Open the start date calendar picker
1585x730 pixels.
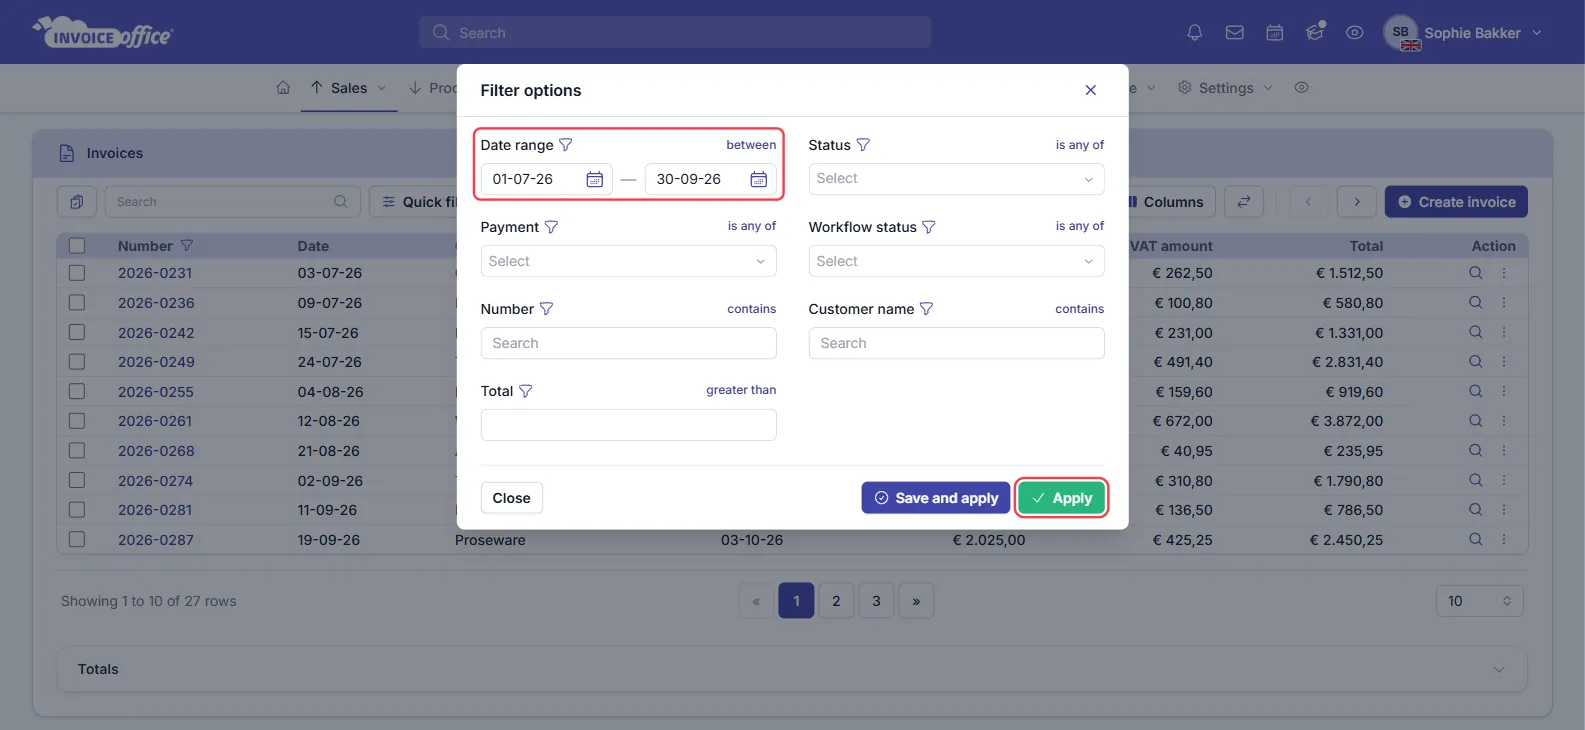[594, 179]
